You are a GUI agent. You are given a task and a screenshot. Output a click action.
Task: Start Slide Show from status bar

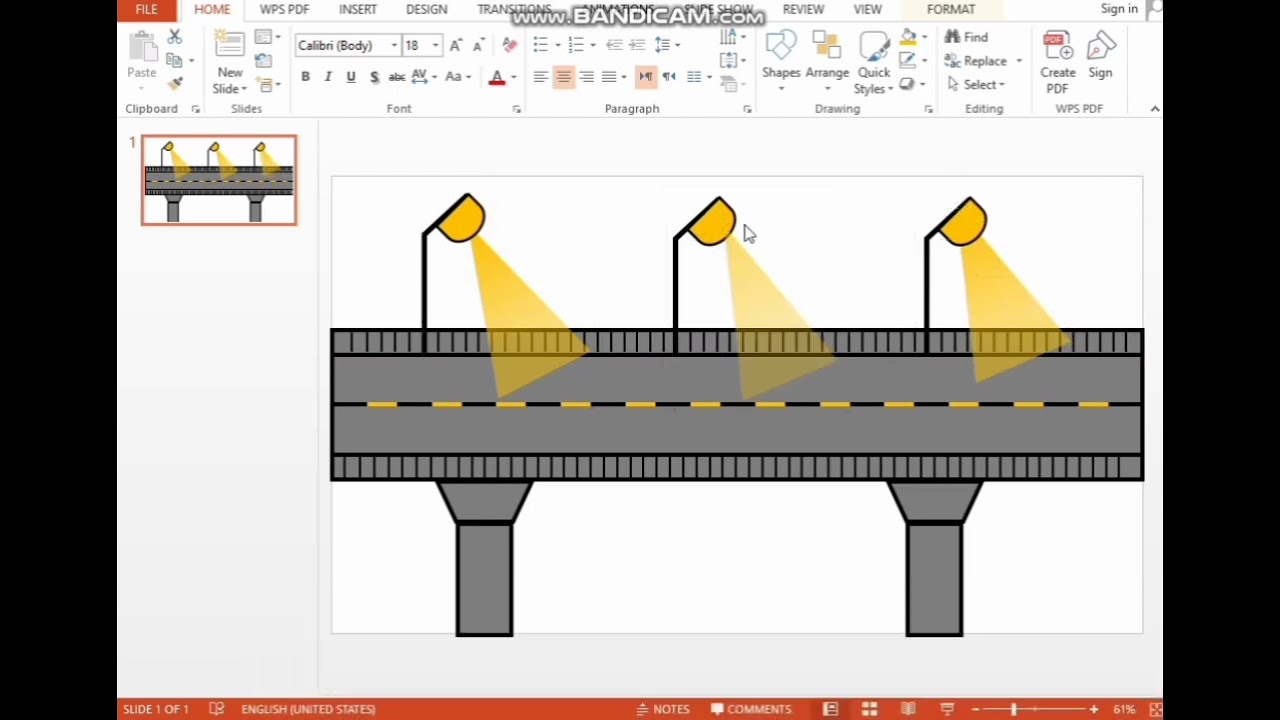(x=947, y=709)
